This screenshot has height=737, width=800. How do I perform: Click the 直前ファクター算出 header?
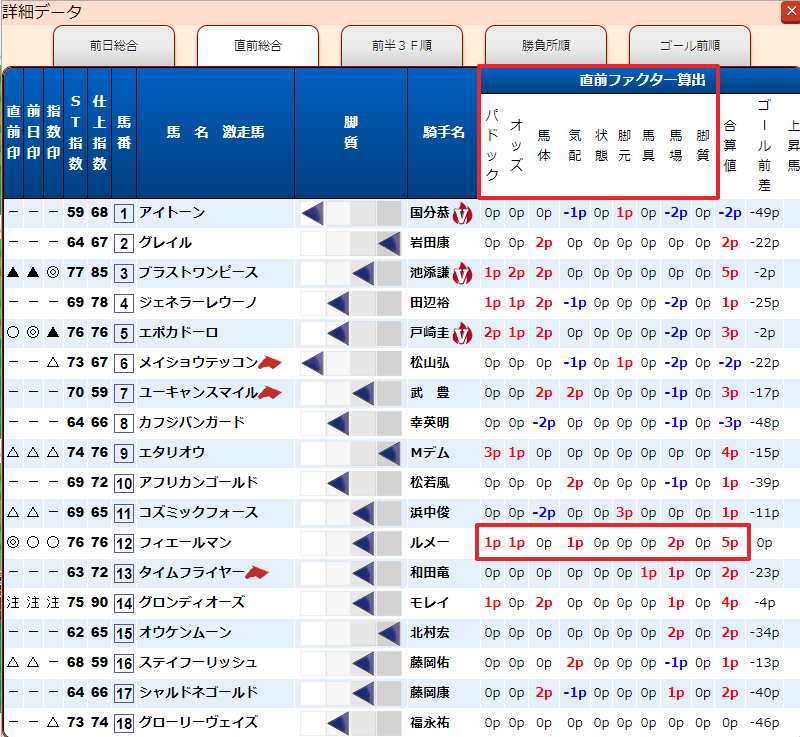(x=642, y=80)
